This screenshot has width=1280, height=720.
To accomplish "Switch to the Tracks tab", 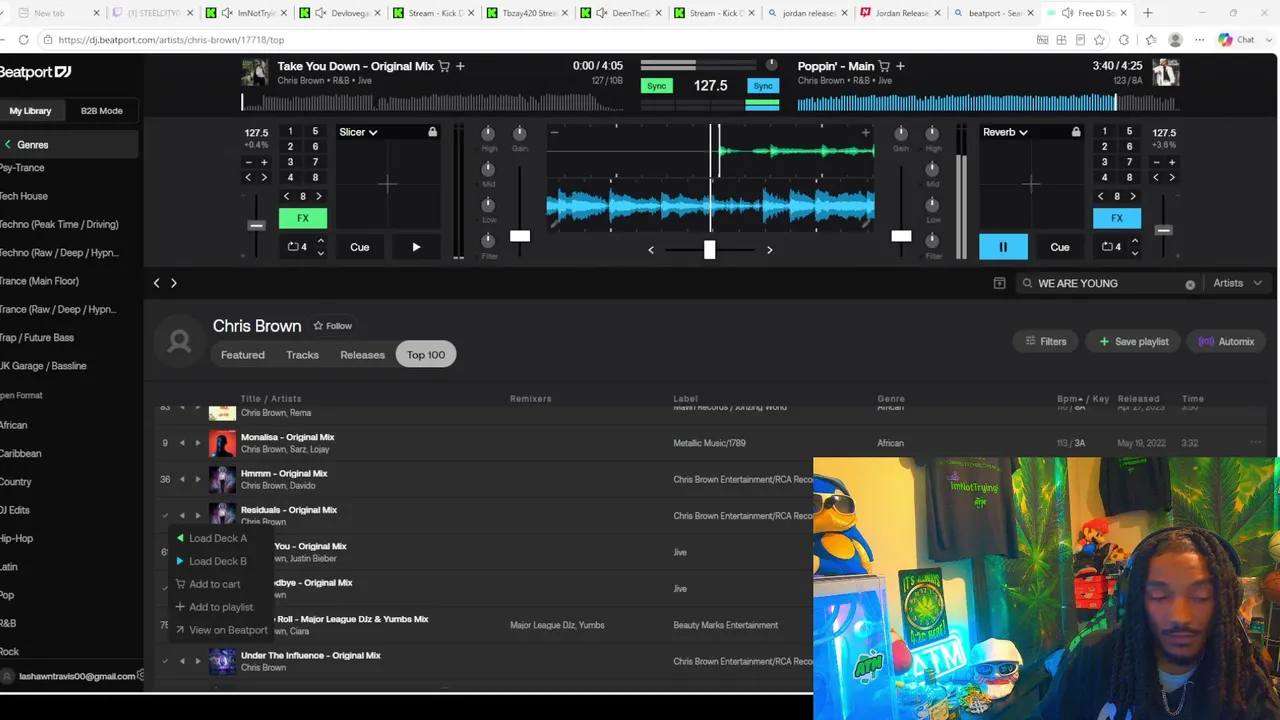I will point(302,355).
